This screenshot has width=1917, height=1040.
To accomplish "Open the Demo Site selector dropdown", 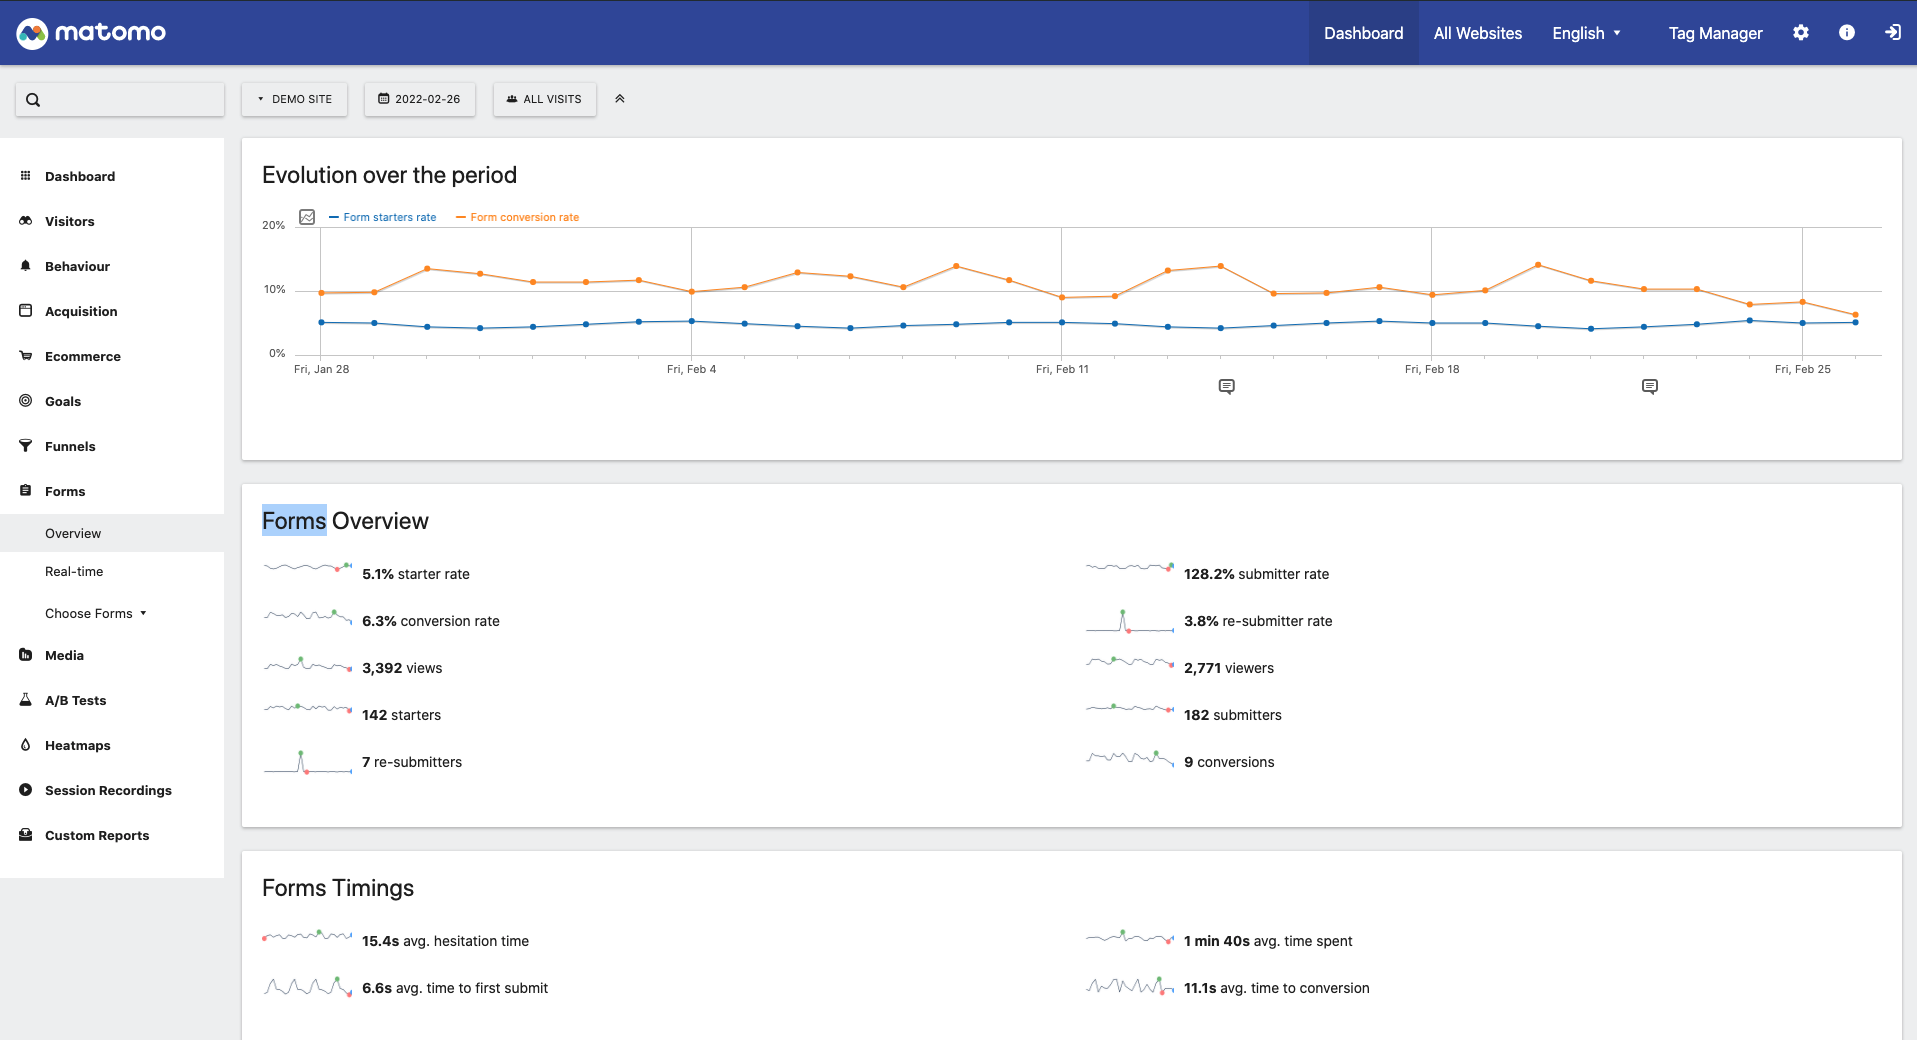I will coord(294,99).
